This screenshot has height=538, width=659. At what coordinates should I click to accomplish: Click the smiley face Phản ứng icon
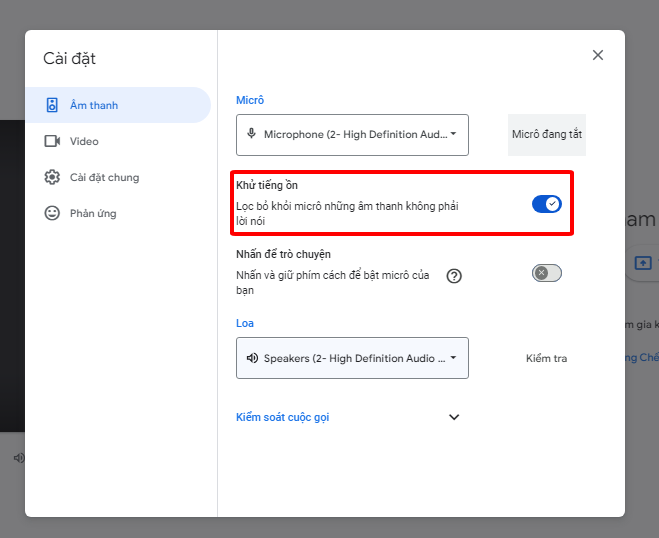[x=52, y=213]
